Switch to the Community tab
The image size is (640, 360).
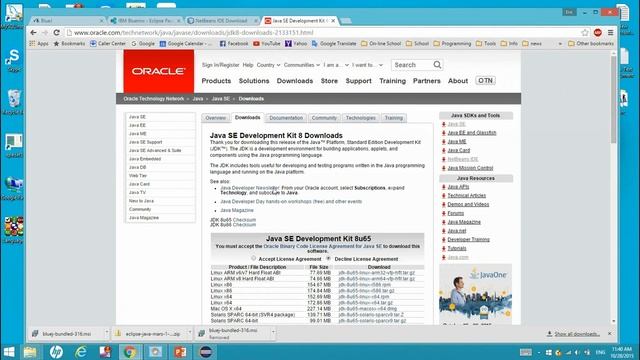pos(324,118)
